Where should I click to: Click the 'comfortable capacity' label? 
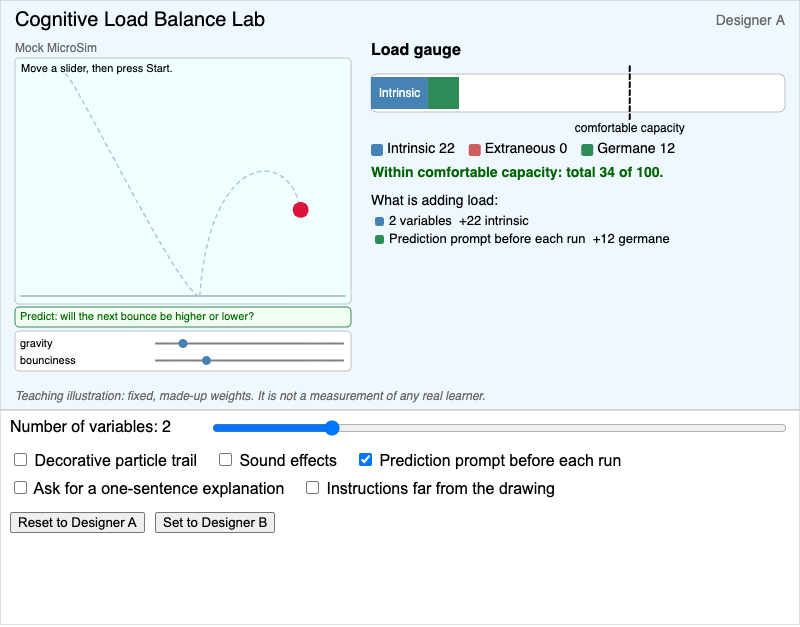pos(630,128)
